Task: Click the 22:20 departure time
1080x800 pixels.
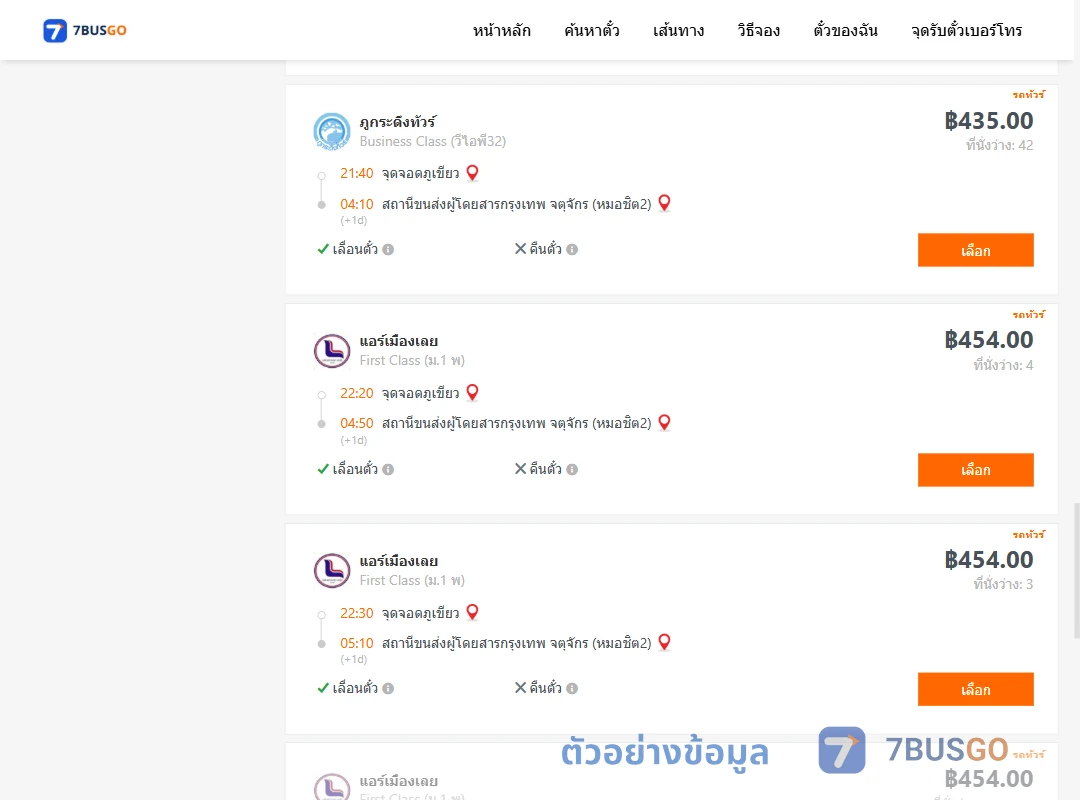Action: point(357,393)
